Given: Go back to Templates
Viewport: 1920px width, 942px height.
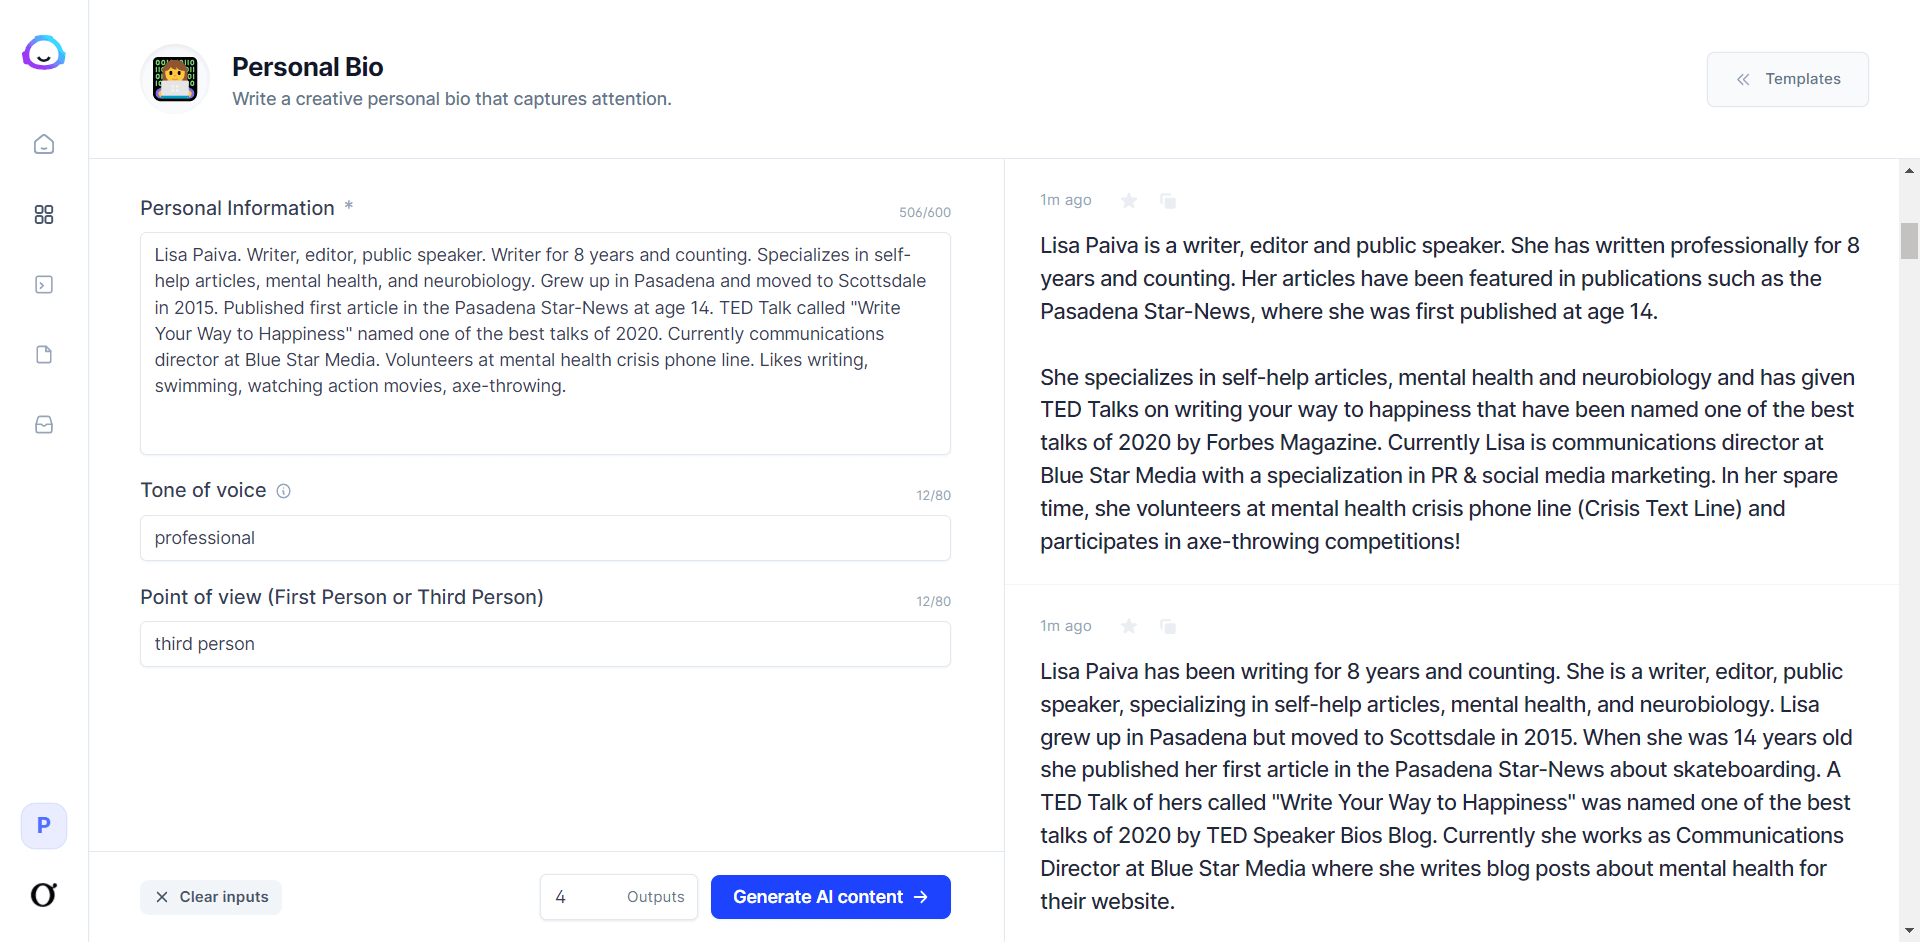Looking at the screenshot, I should click(x=1787, y=79).
